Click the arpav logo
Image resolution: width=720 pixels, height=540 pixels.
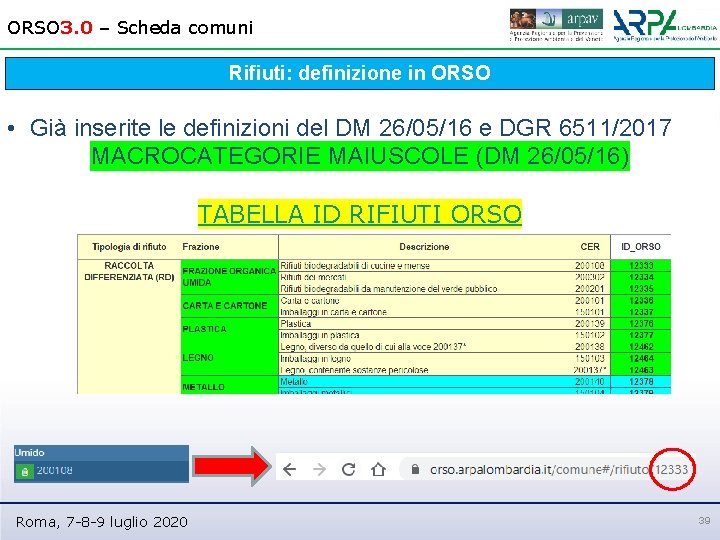556,25
